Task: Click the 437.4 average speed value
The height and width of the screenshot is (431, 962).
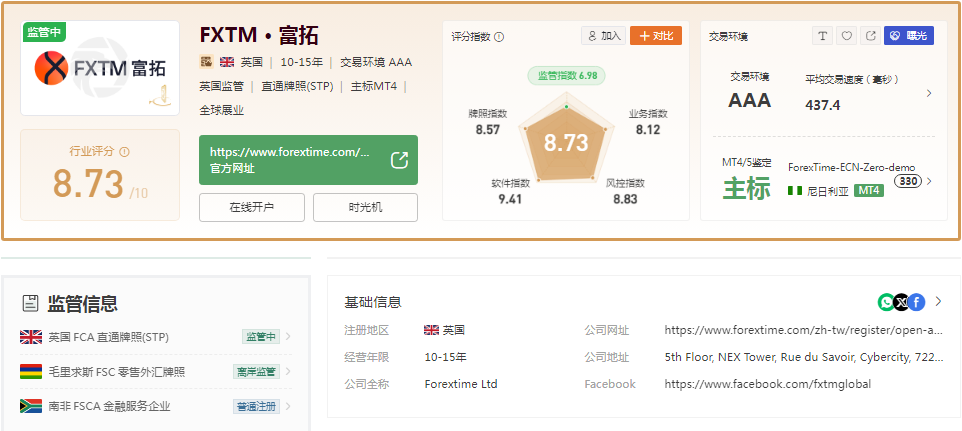Action: pos(823,105)
